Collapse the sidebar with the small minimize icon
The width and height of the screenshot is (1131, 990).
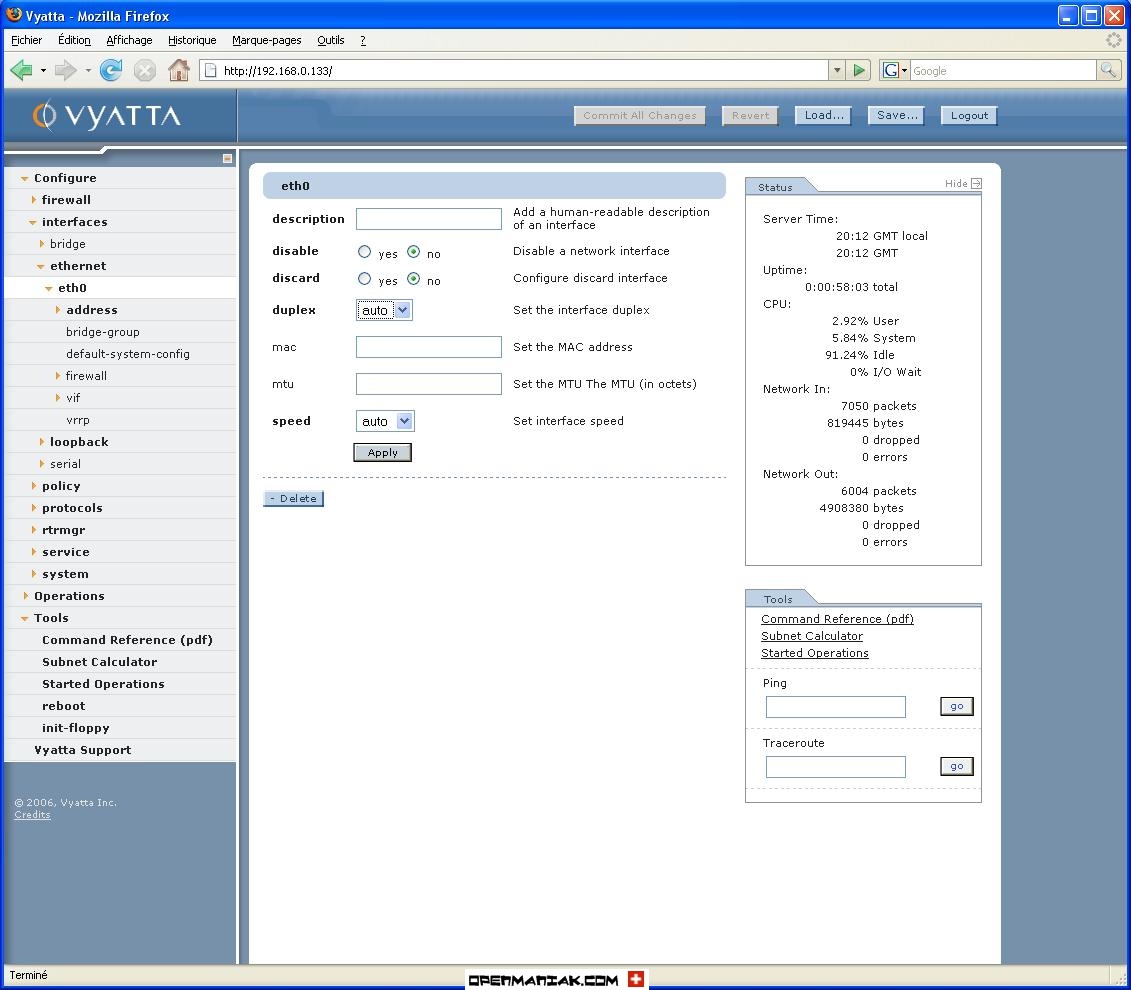click(227, 158)
